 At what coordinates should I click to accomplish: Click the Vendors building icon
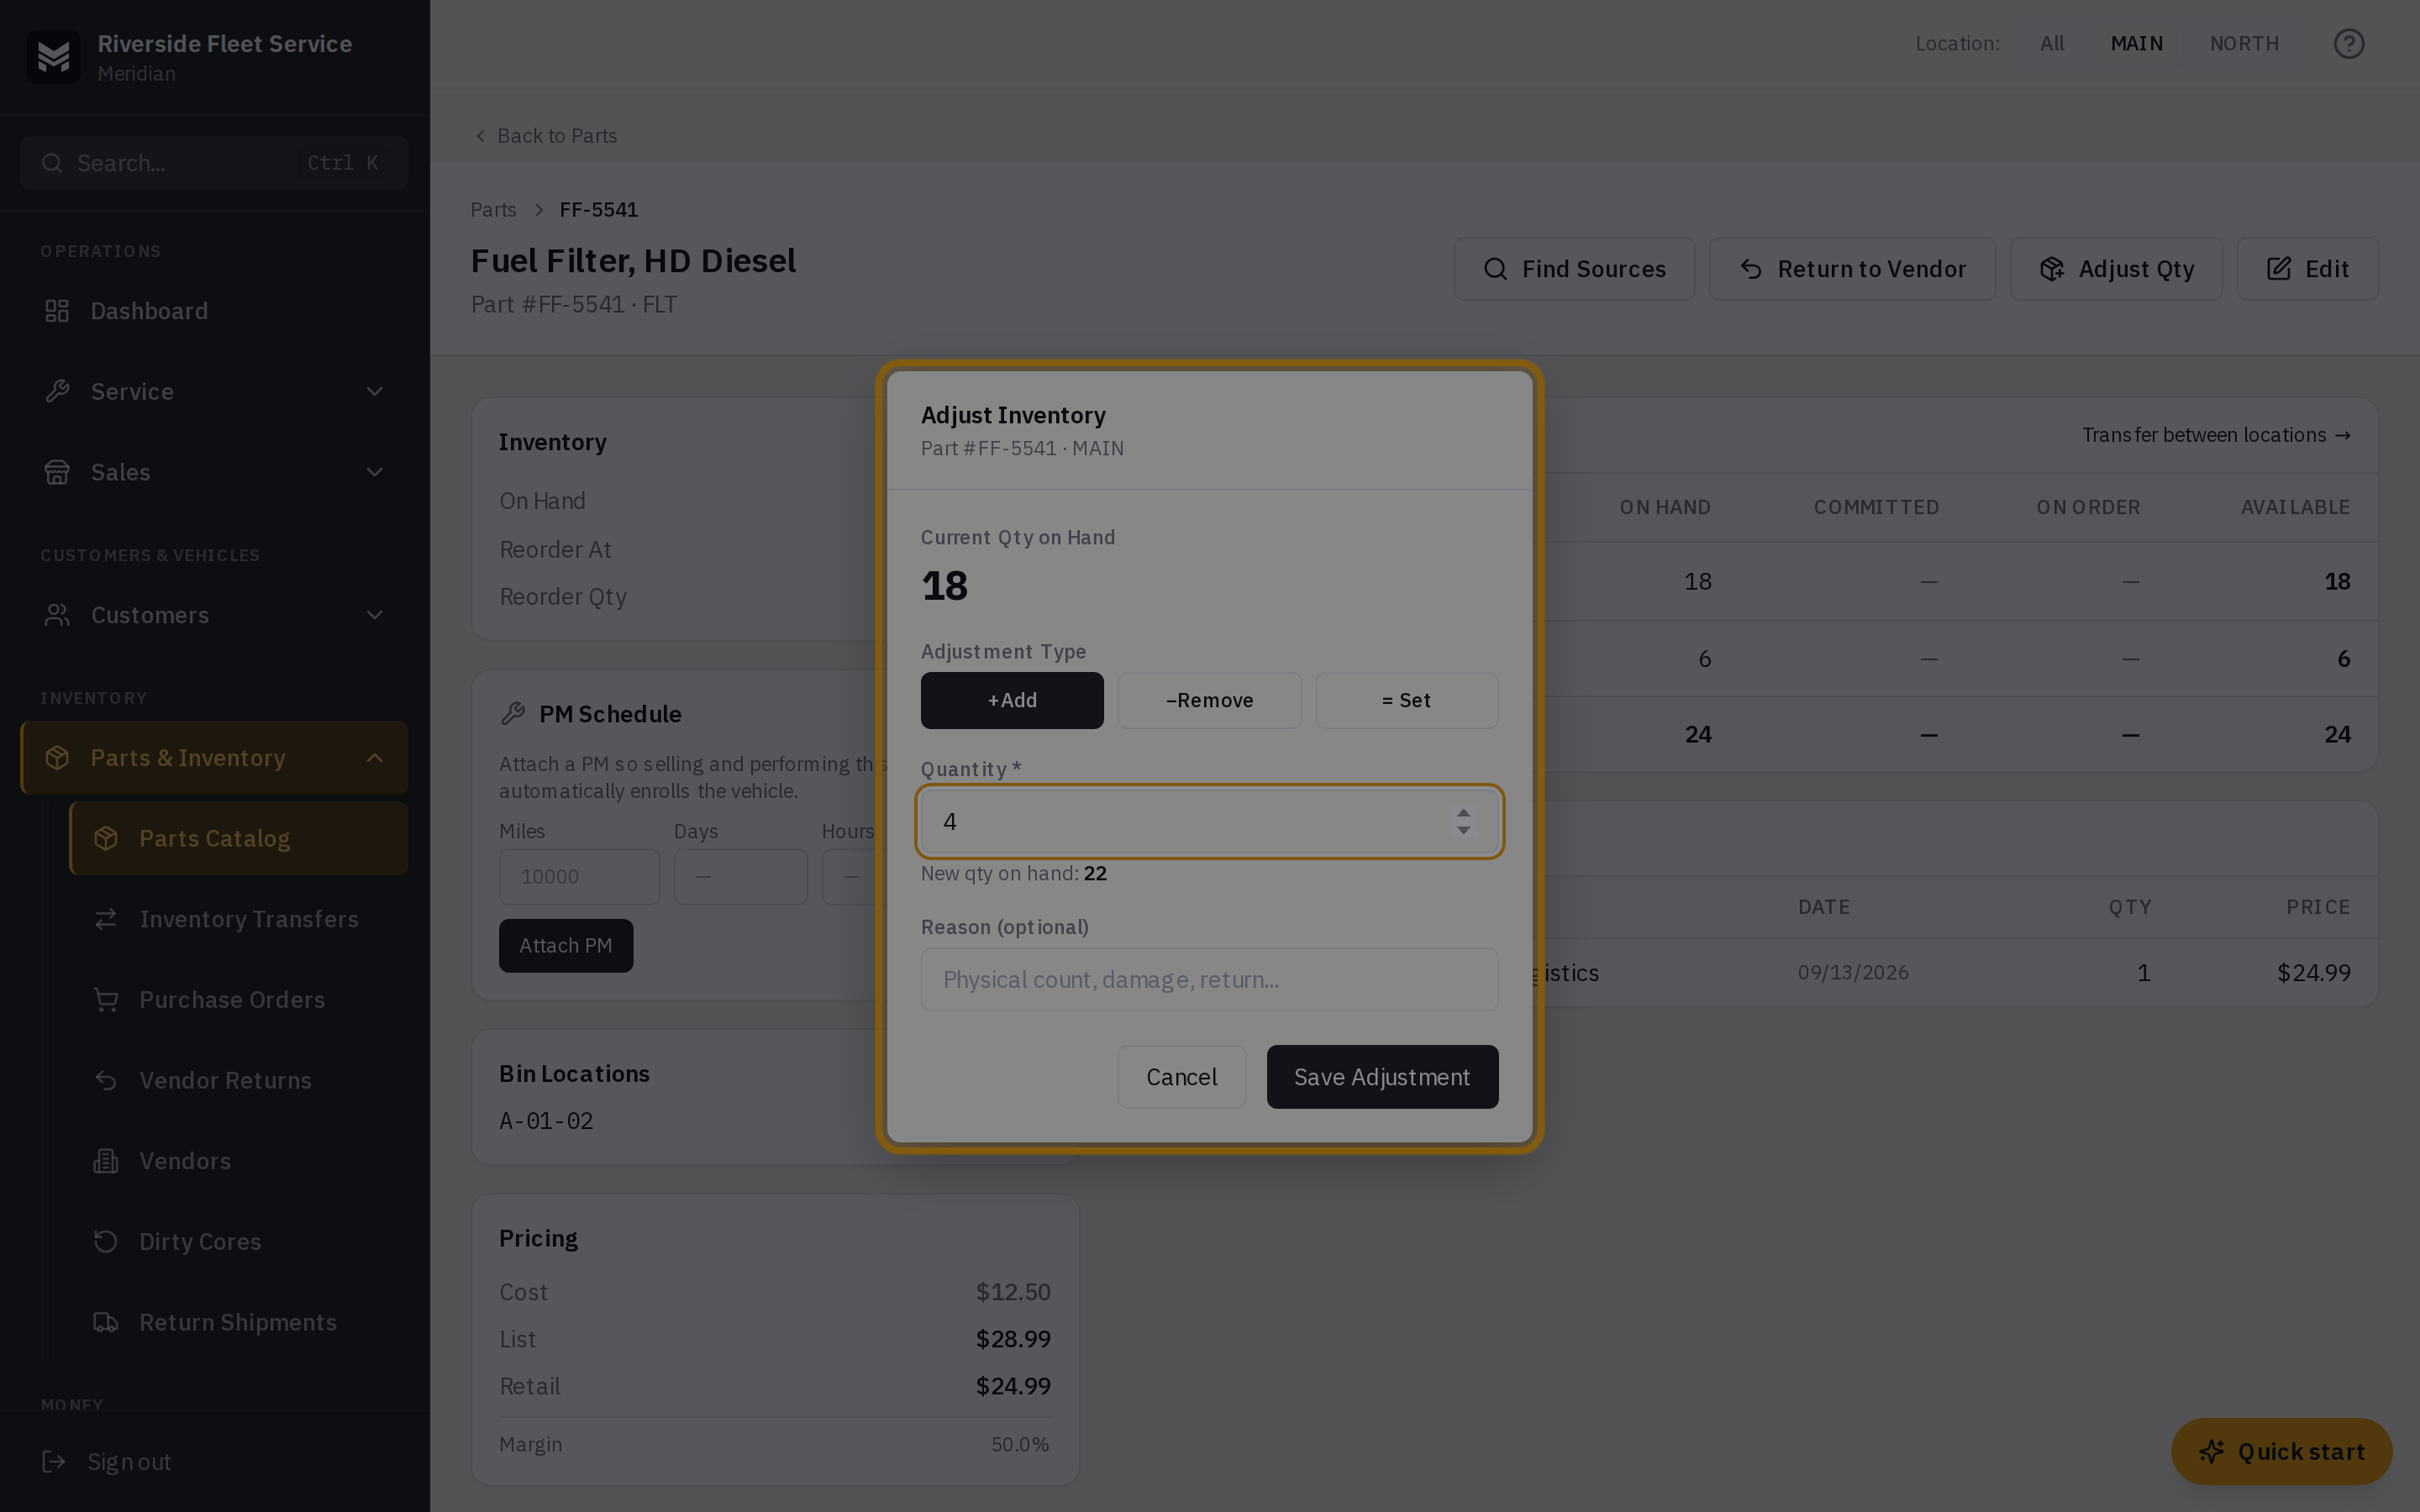tap(106, 1161)
